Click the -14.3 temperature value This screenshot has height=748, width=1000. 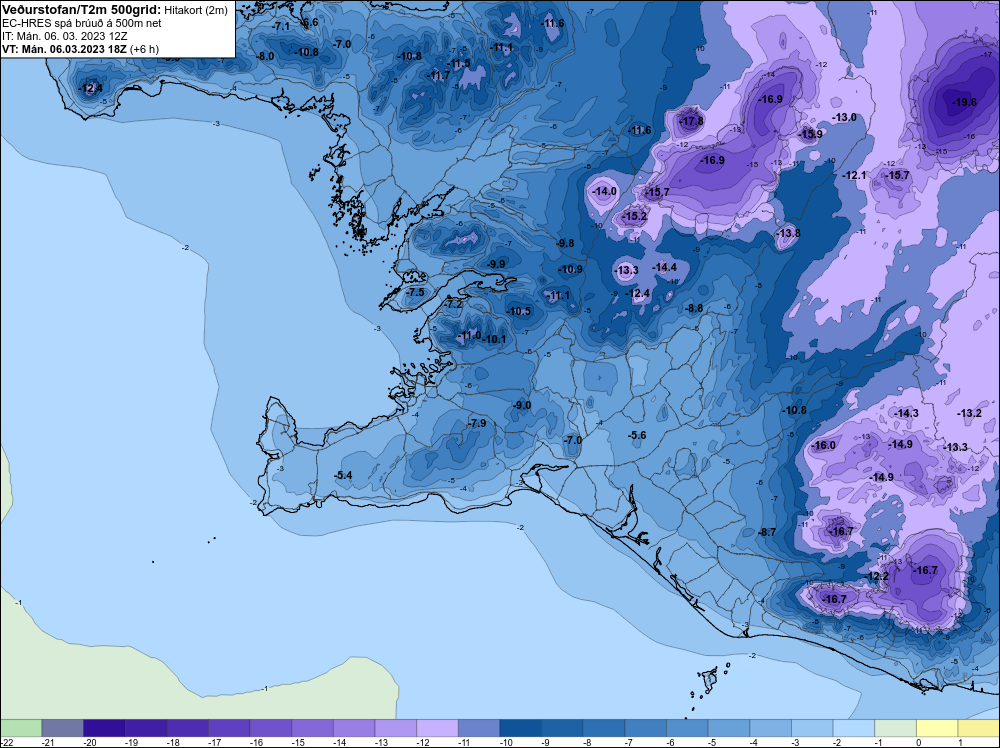tap(906, 413)
